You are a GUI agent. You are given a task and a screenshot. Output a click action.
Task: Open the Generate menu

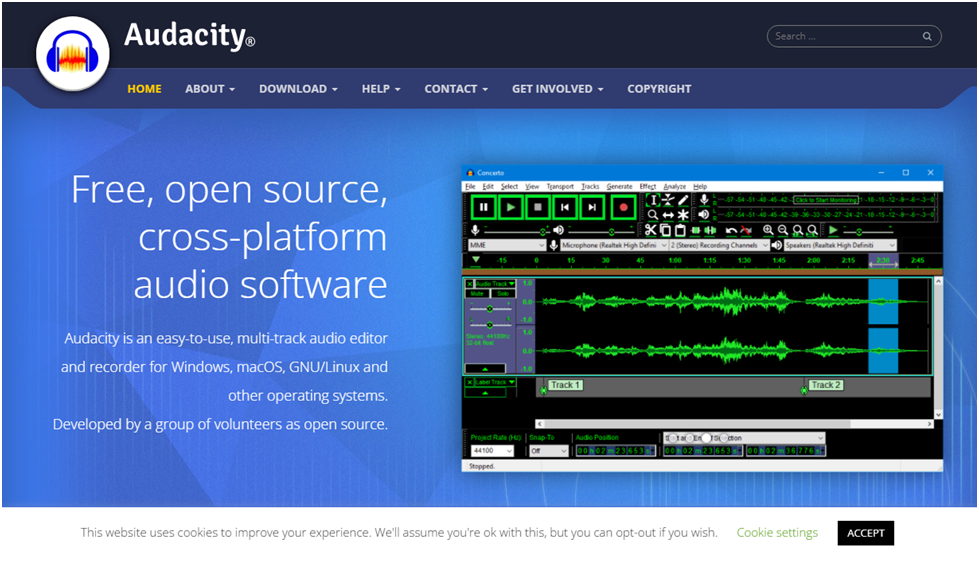click(619, 187)
